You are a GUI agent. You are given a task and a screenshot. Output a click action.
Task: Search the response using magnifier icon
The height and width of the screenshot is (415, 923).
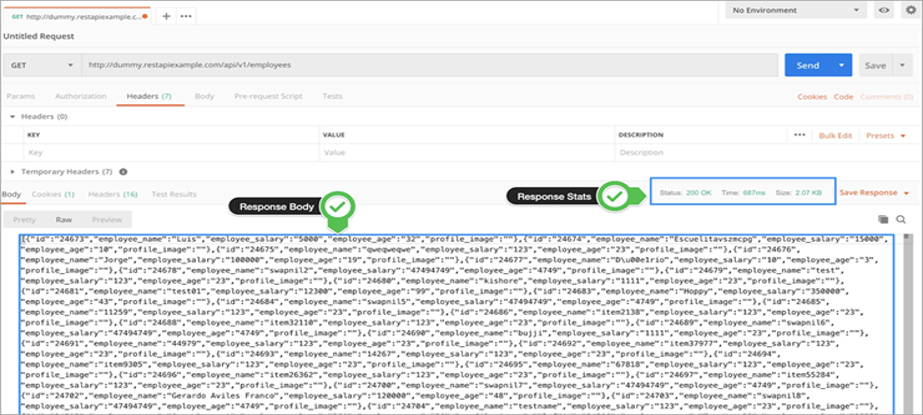pos(902,219)
